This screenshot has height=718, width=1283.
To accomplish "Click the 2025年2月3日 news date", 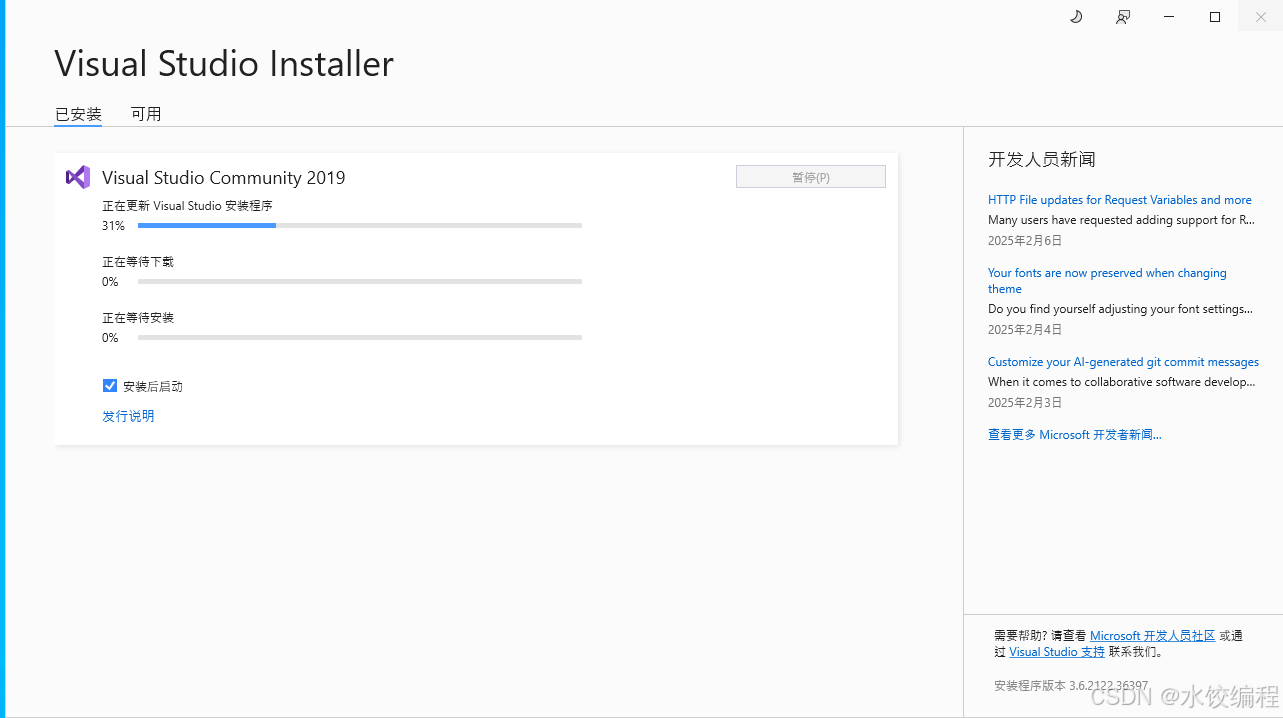I will point(1025,403).
